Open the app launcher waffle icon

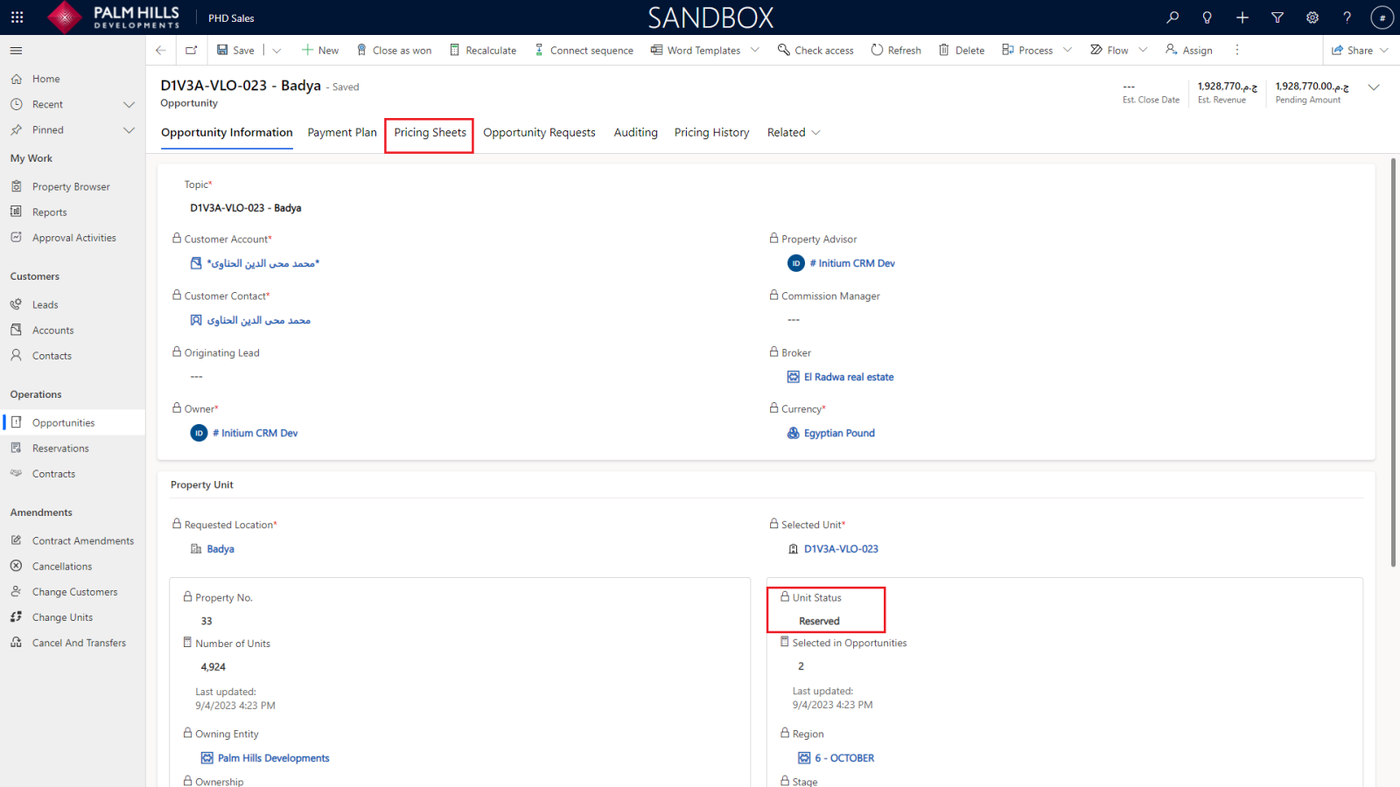[17, 17]
